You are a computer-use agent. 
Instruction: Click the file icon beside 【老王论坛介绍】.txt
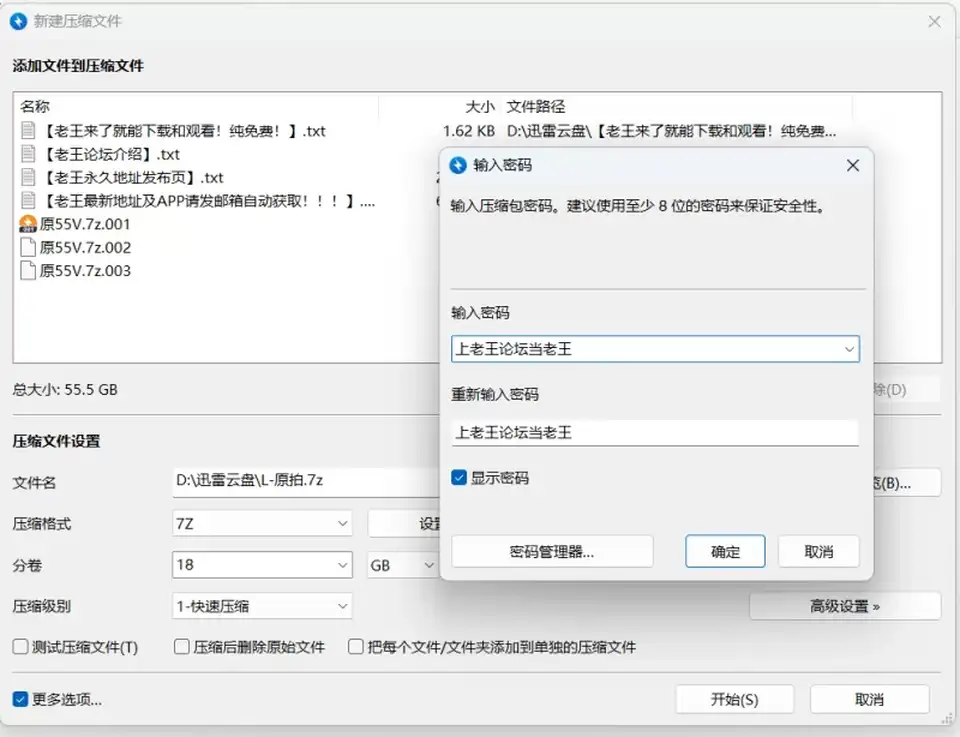pos(28,154)
